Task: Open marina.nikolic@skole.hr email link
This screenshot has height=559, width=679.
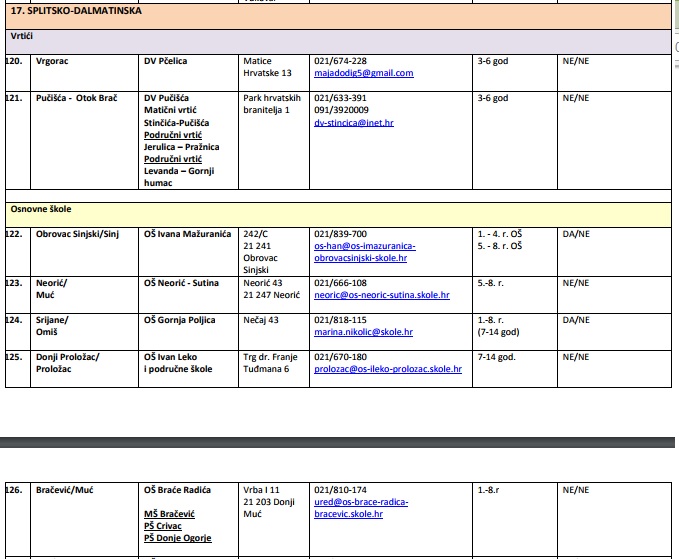Action: tap(363, 332)
